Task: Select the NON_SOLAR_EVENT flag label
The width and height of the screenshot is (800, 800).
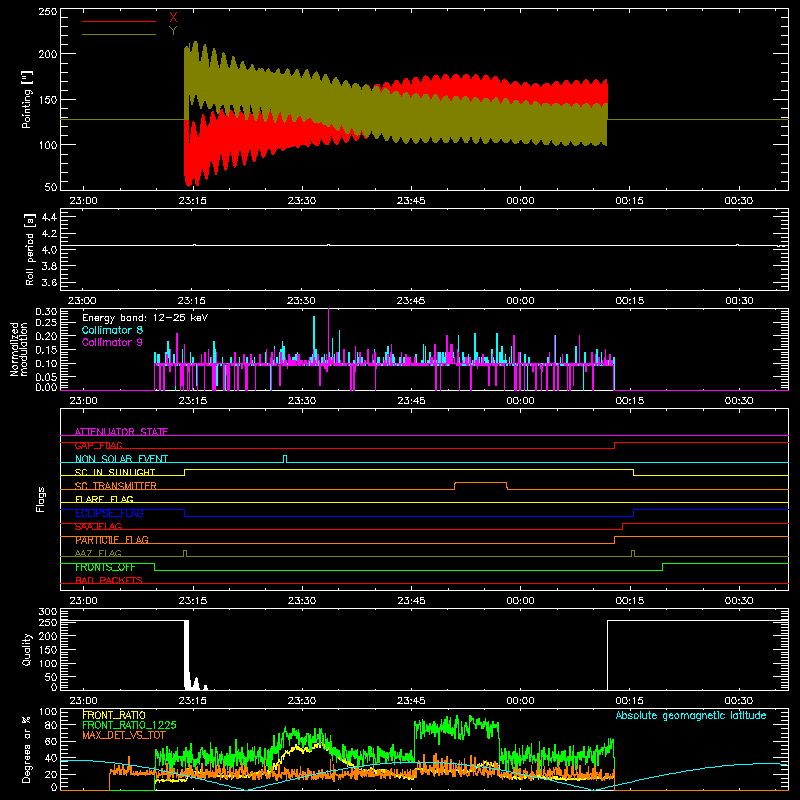Action: click(121, 459)
